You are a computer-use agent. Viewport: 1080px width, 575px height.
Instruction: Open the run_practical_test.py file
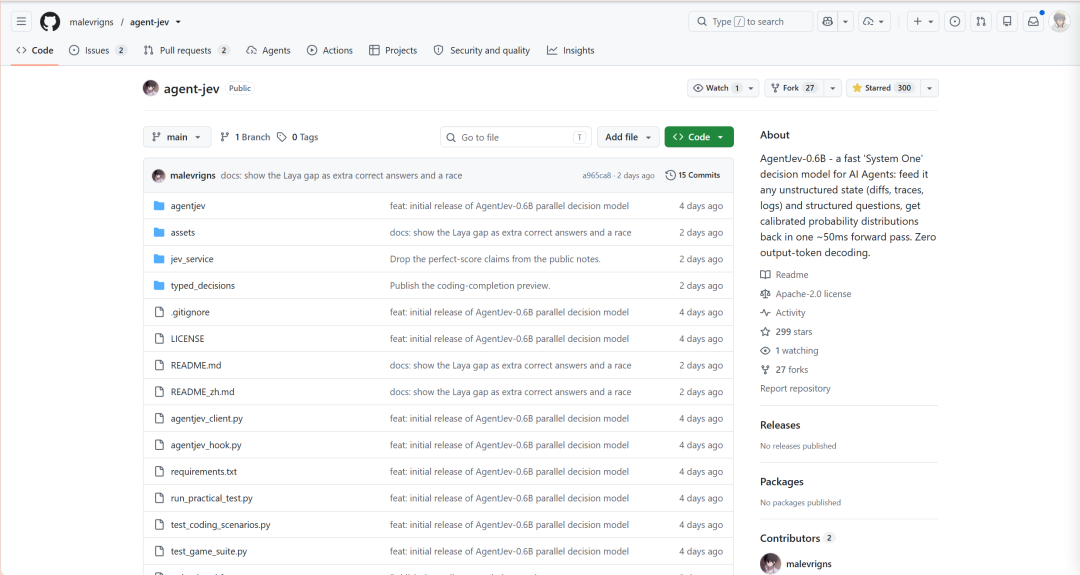point(211,498)
